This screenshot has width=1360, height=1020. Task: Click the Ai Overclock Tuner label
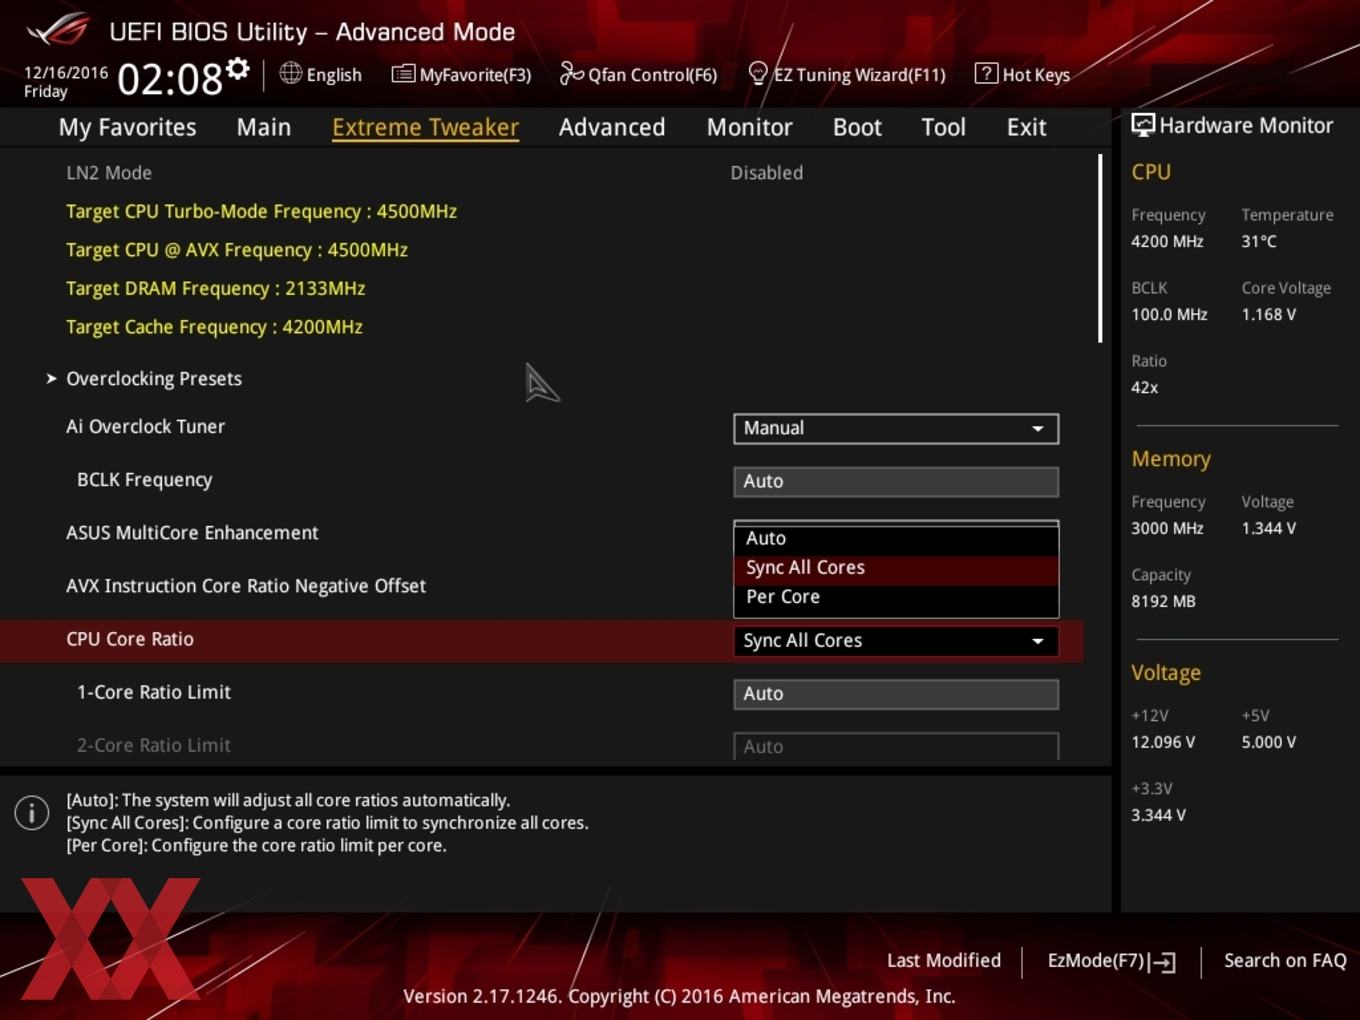pyautogui.click(x=145, y=427)
